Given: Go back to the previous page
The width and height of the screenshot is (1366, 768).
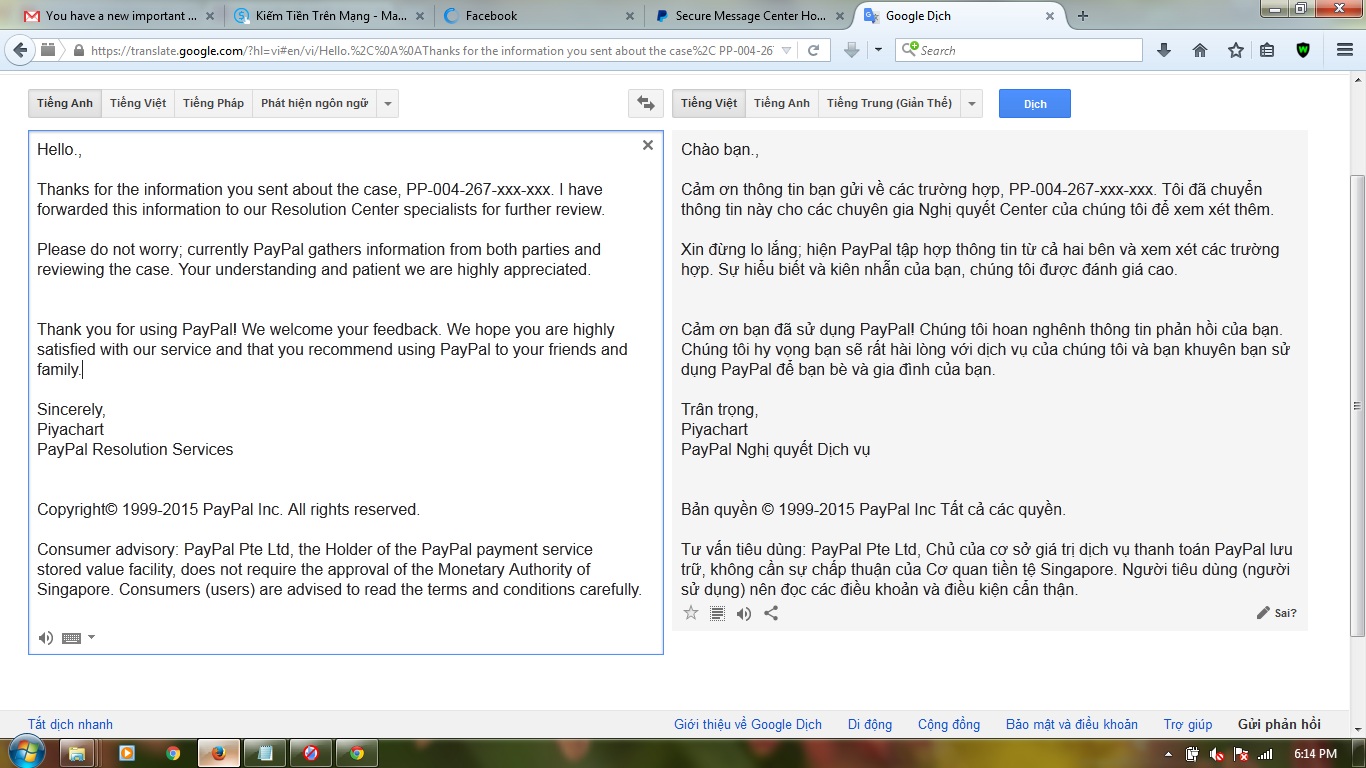Looking at the screenshot, I should (19, 50).
